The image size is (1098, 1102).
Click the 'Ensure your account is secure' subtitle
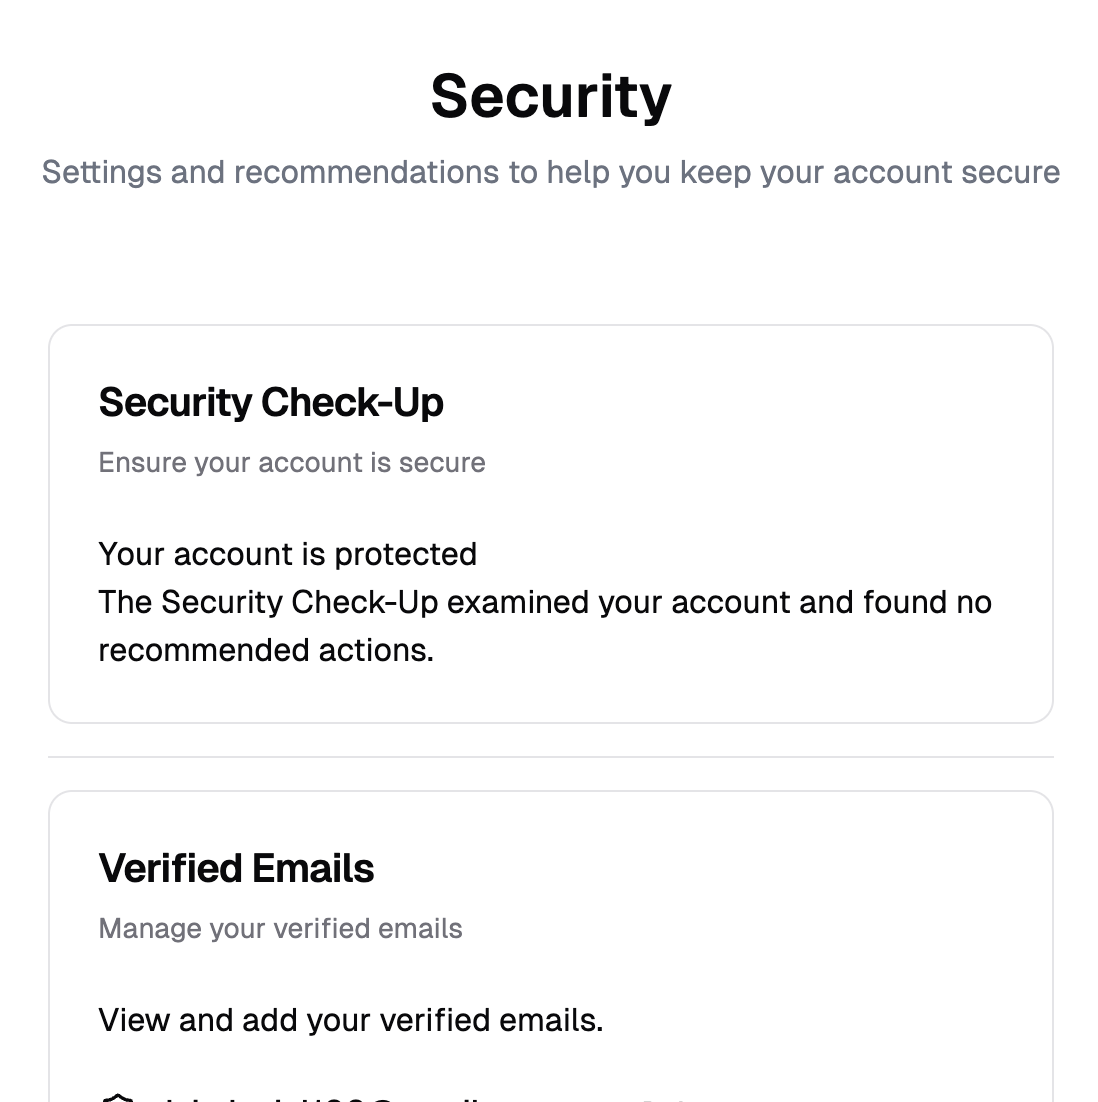(x=291, y=462)
